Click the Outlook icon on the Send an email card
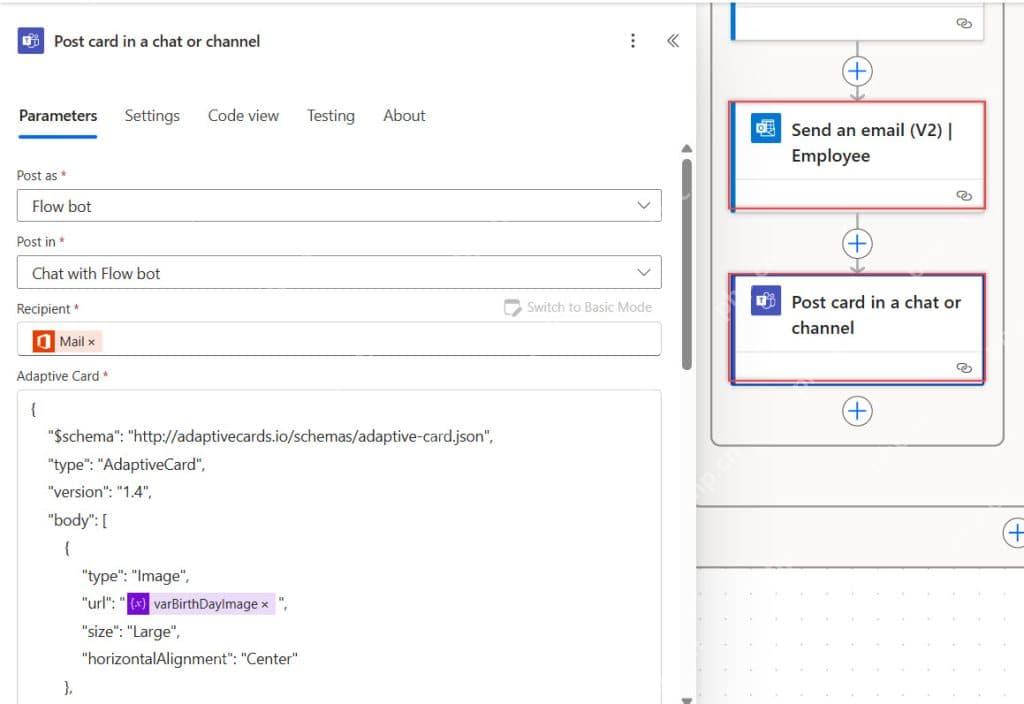Screen dimensions: 1024x704 click(x=765, y=128)
